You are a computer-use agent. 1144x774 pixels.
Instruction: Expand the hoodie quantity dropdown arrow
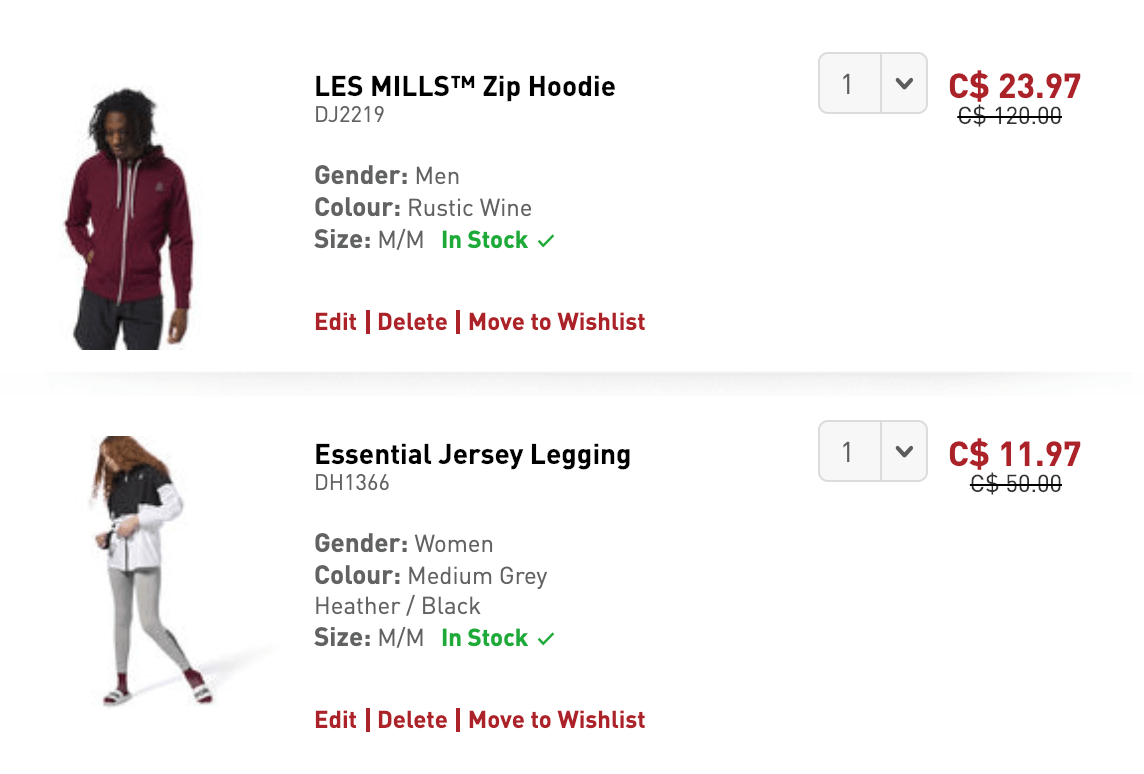904,83
